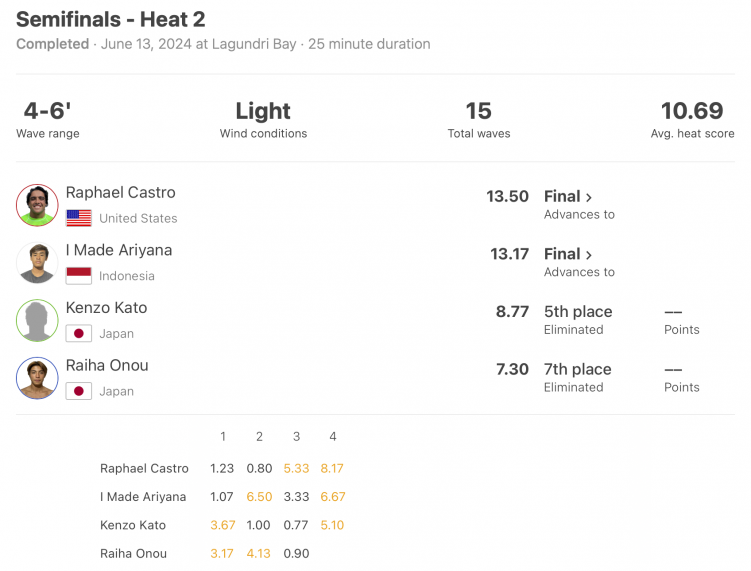Select Raphael Castro's 8.17 wave score

(x=332, y=468)
